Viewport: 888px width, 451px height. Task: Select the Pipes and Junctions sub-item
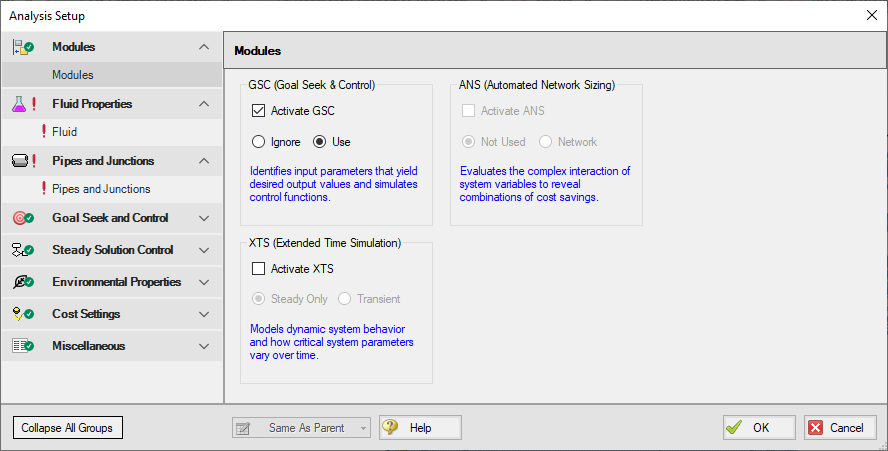[101, 189]
